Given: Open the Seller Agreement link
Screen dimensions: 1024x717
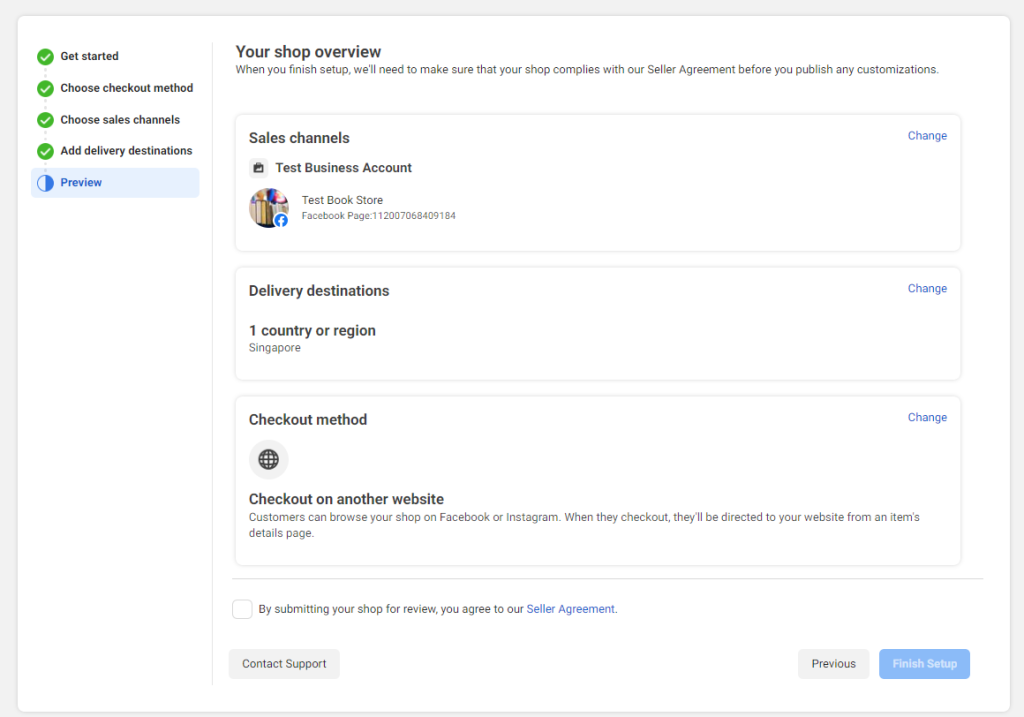Looking at the screenshot, I should pos(570,608).
